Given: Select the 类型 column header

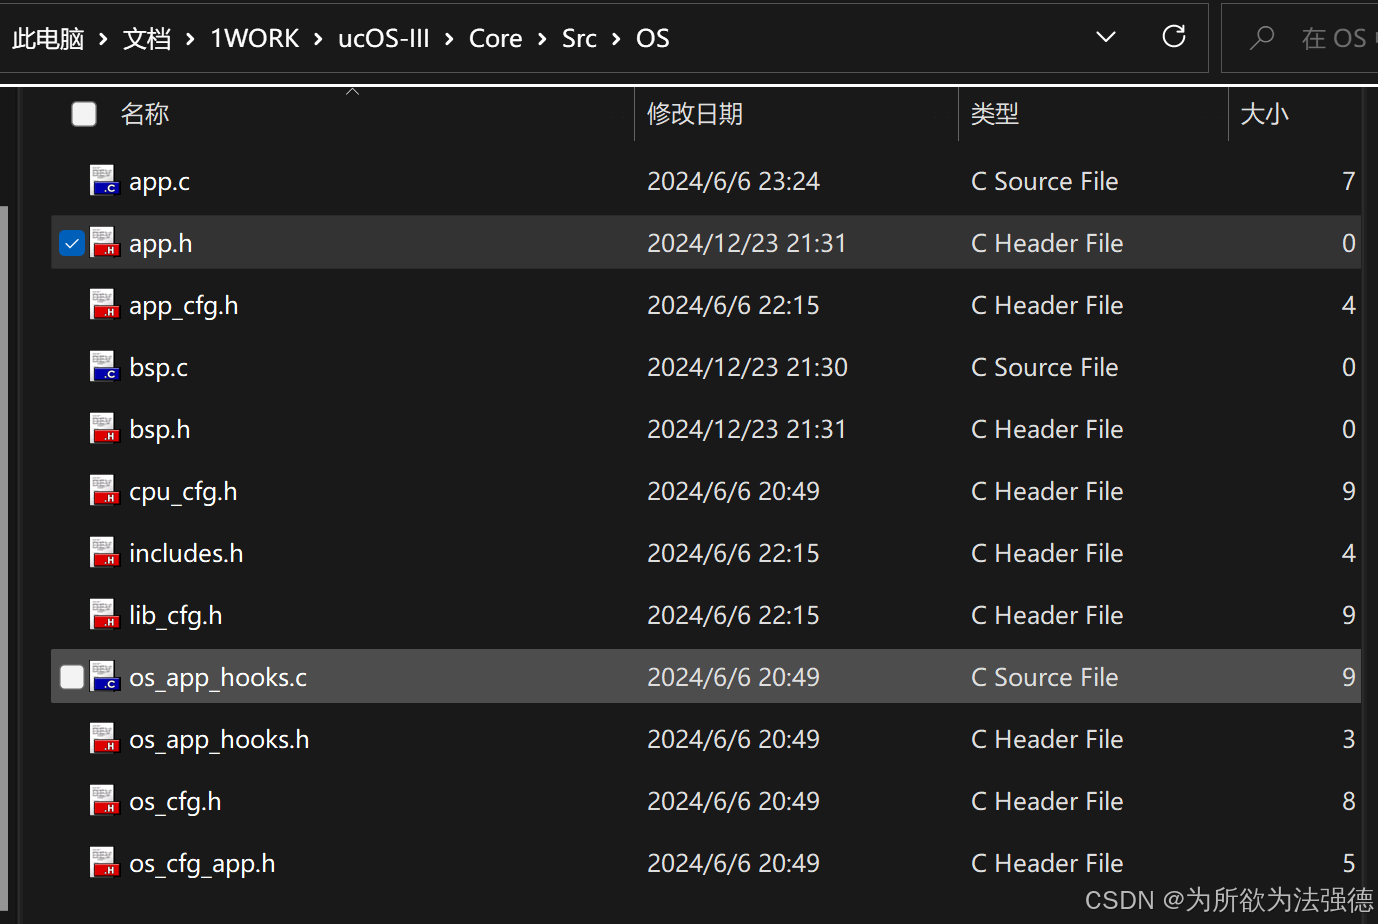Looking at the screenshot, I should (994, 113).
